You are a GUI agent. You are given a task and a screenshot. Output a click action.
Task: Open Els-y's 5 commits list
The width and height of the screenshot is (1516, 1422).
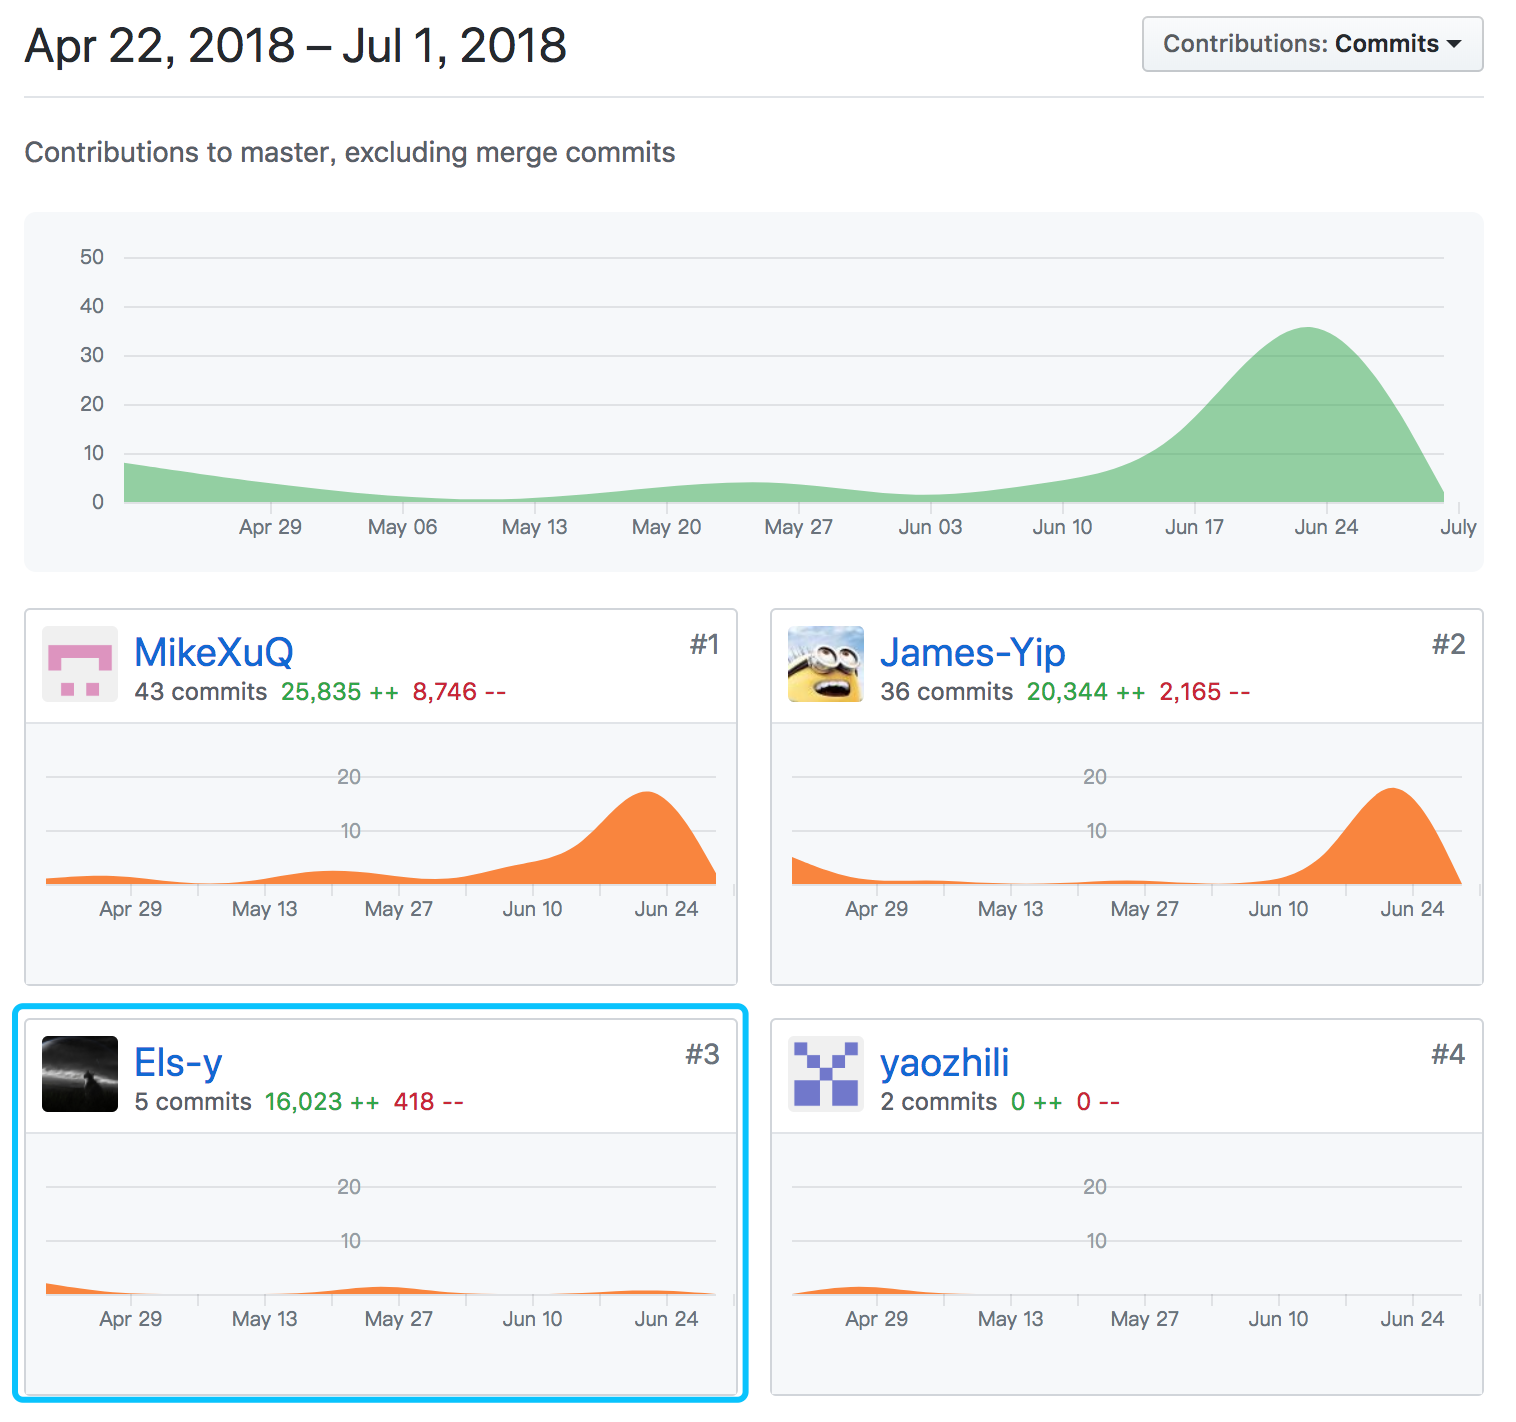pyautogui.click(x=193, y=1102)
